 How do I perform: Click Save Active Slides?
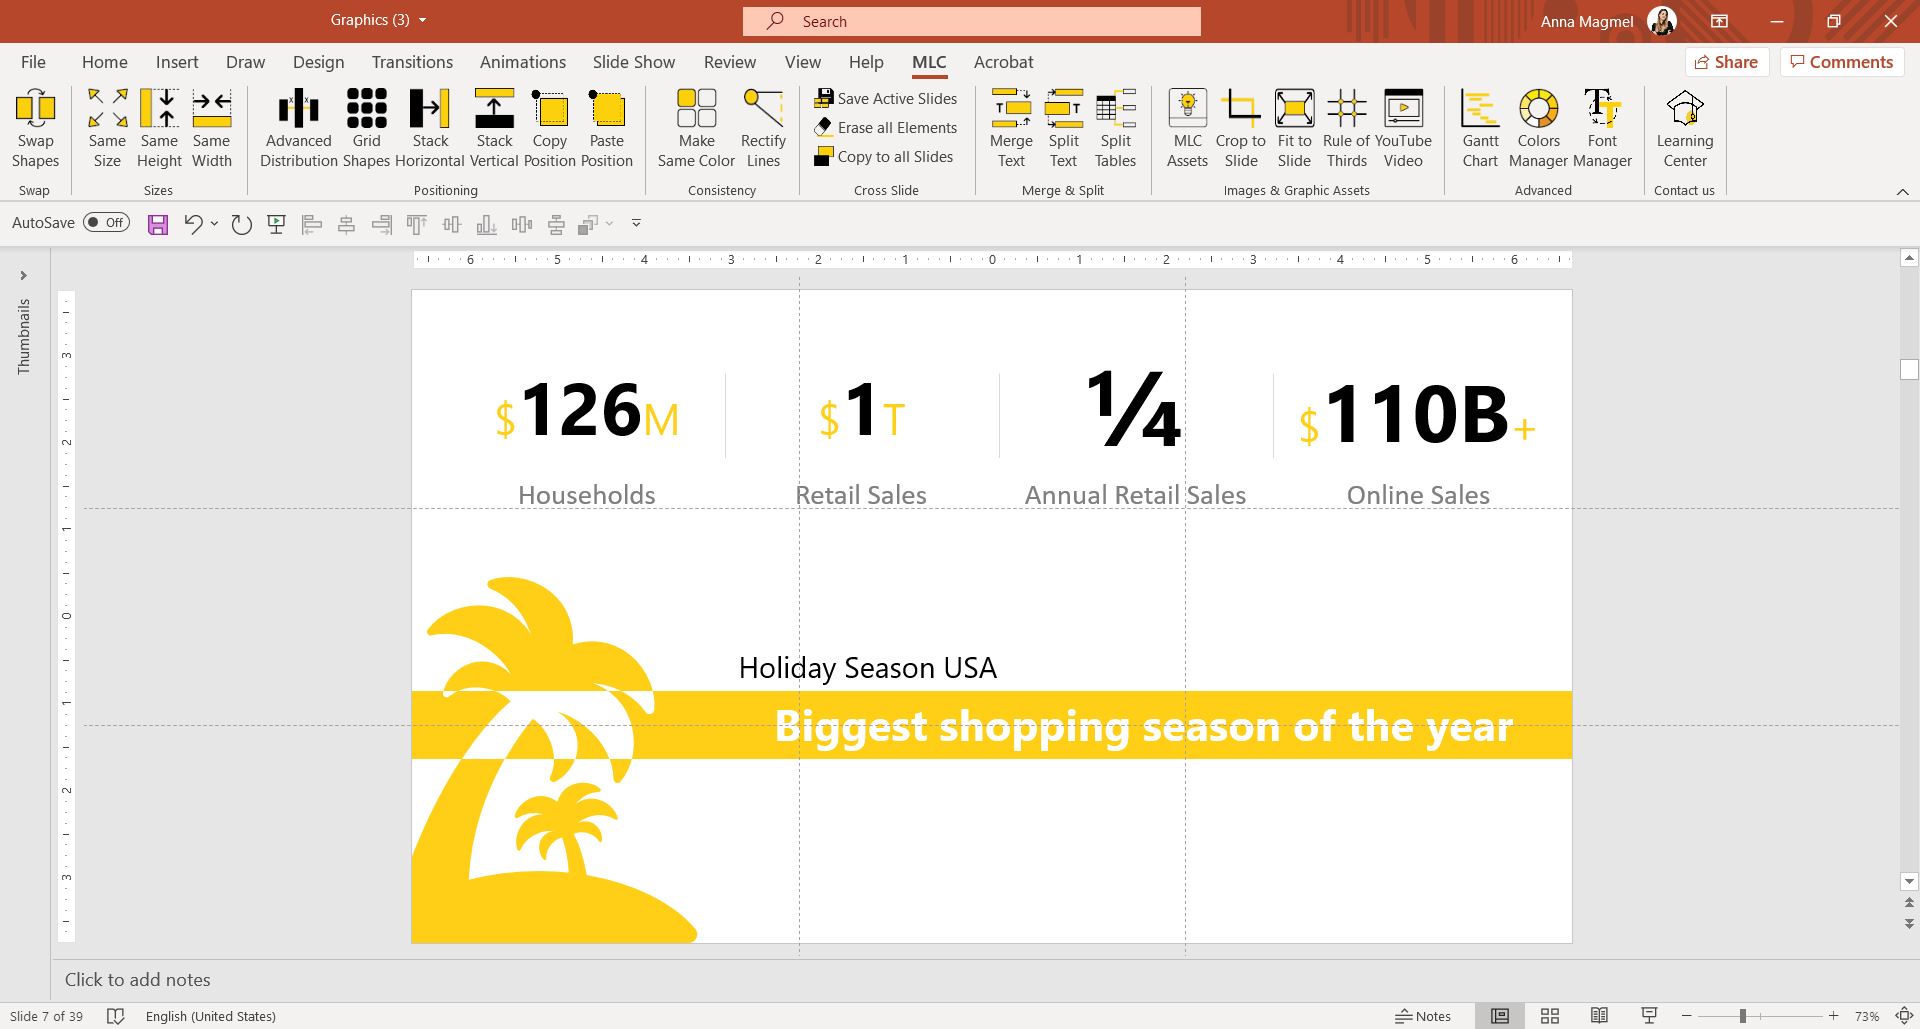tap(886, 98)
